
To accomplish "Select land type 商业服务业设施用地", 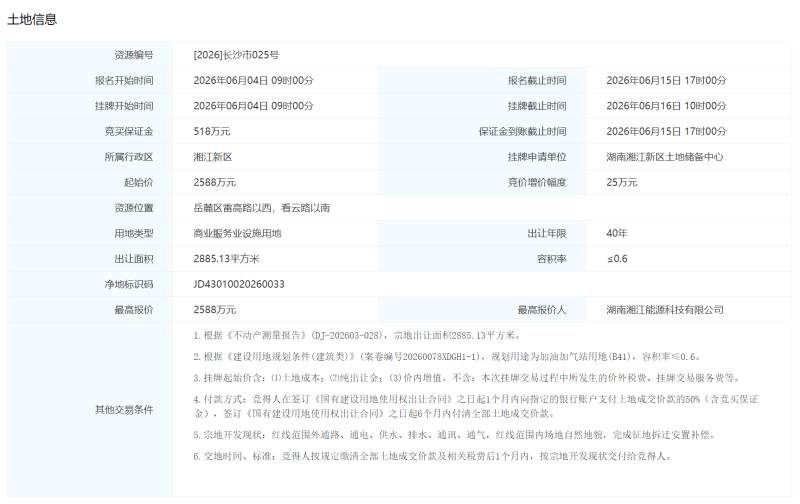I will click(237, 234).
